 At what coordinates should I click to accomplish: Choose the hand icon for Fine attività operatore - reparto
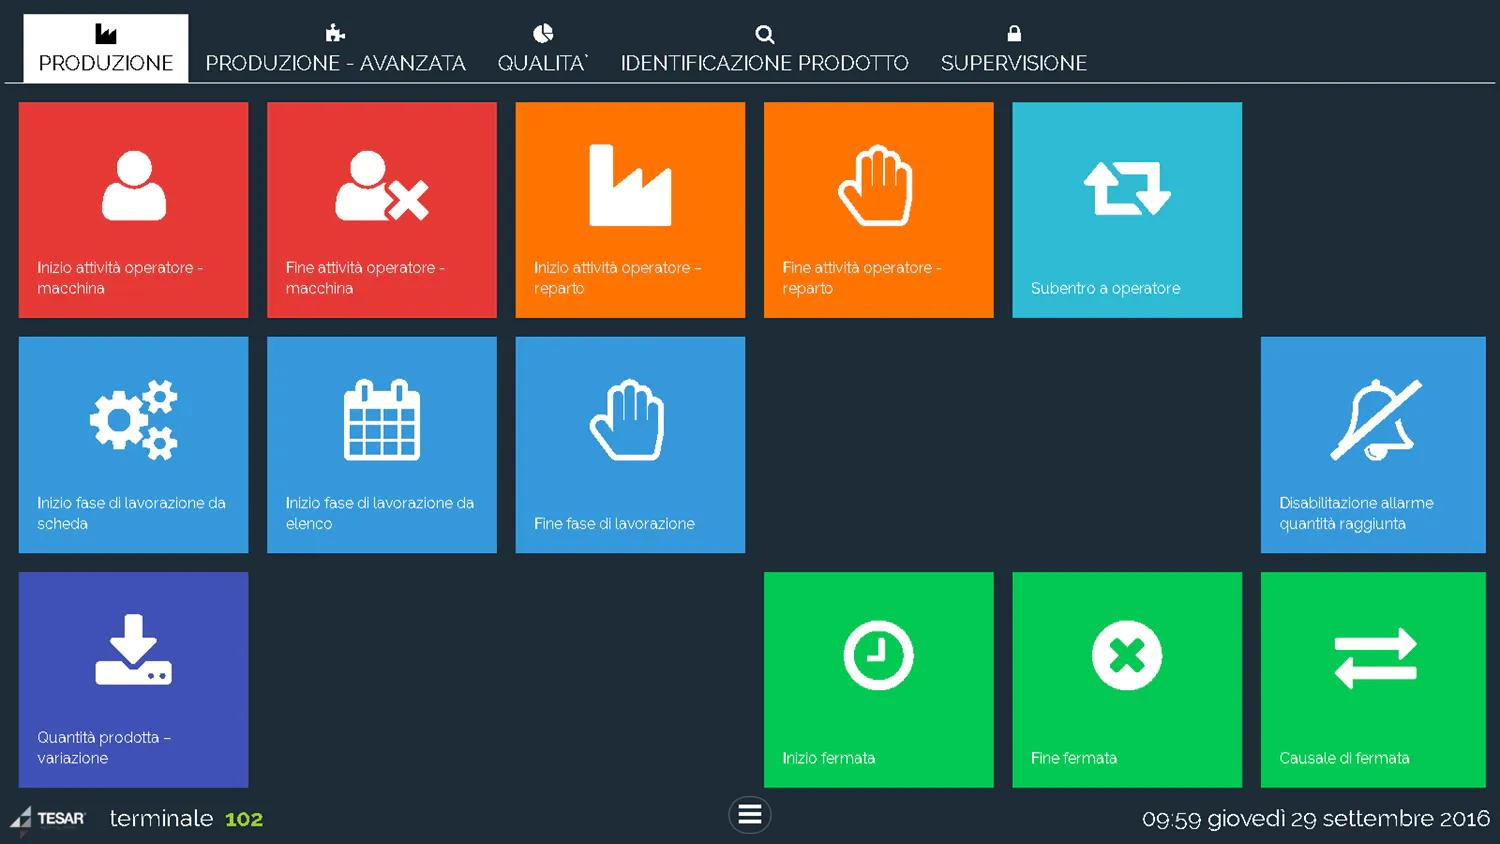[x=876, y=186]
